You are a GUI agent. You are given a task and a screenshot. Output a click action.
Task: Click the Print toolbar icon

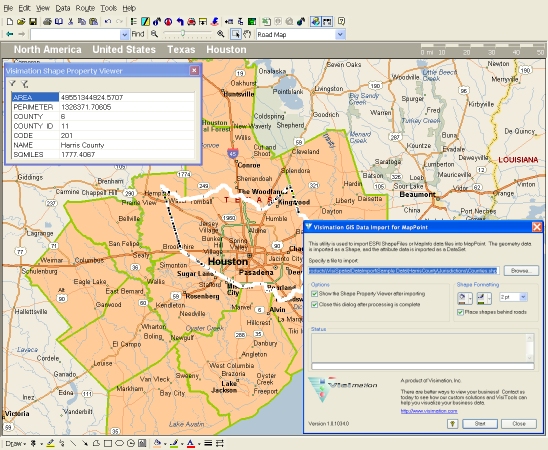pos(47,22)
